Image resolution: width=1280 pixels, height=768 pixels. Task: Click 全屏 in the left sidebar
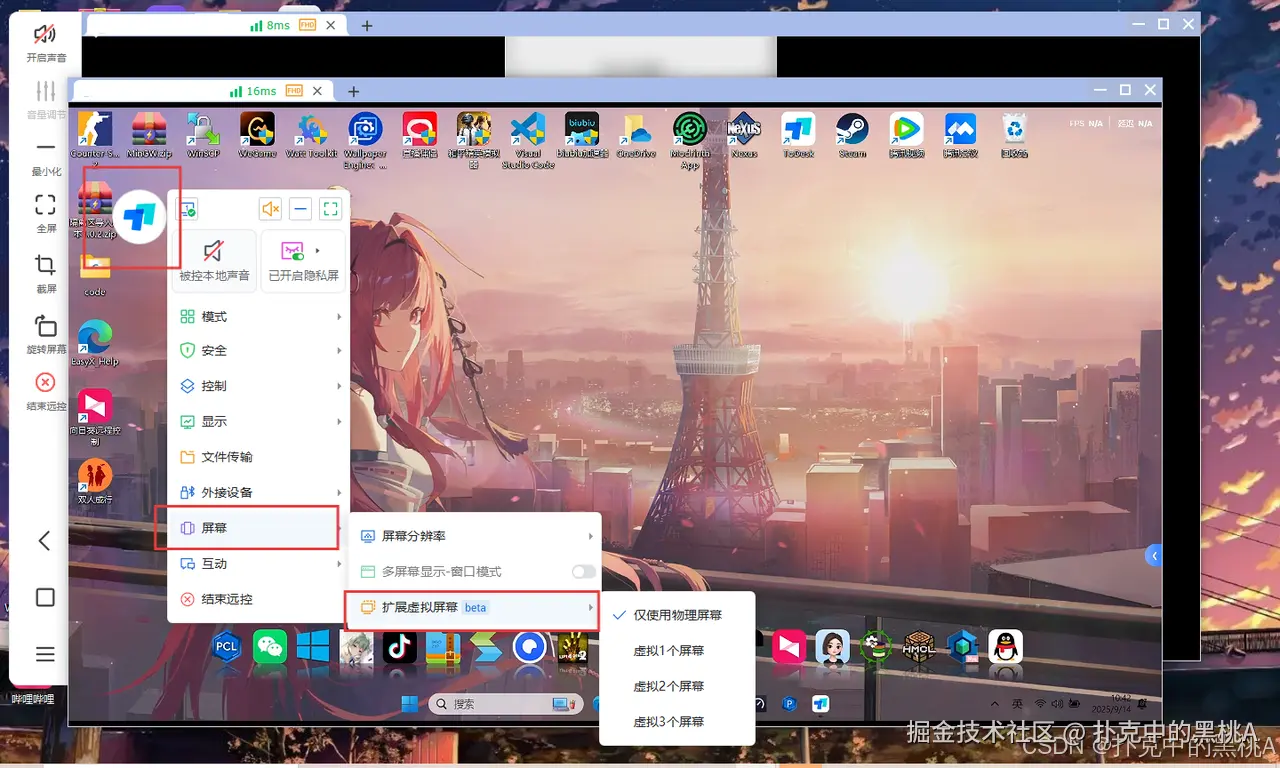(x=45, y=212)
